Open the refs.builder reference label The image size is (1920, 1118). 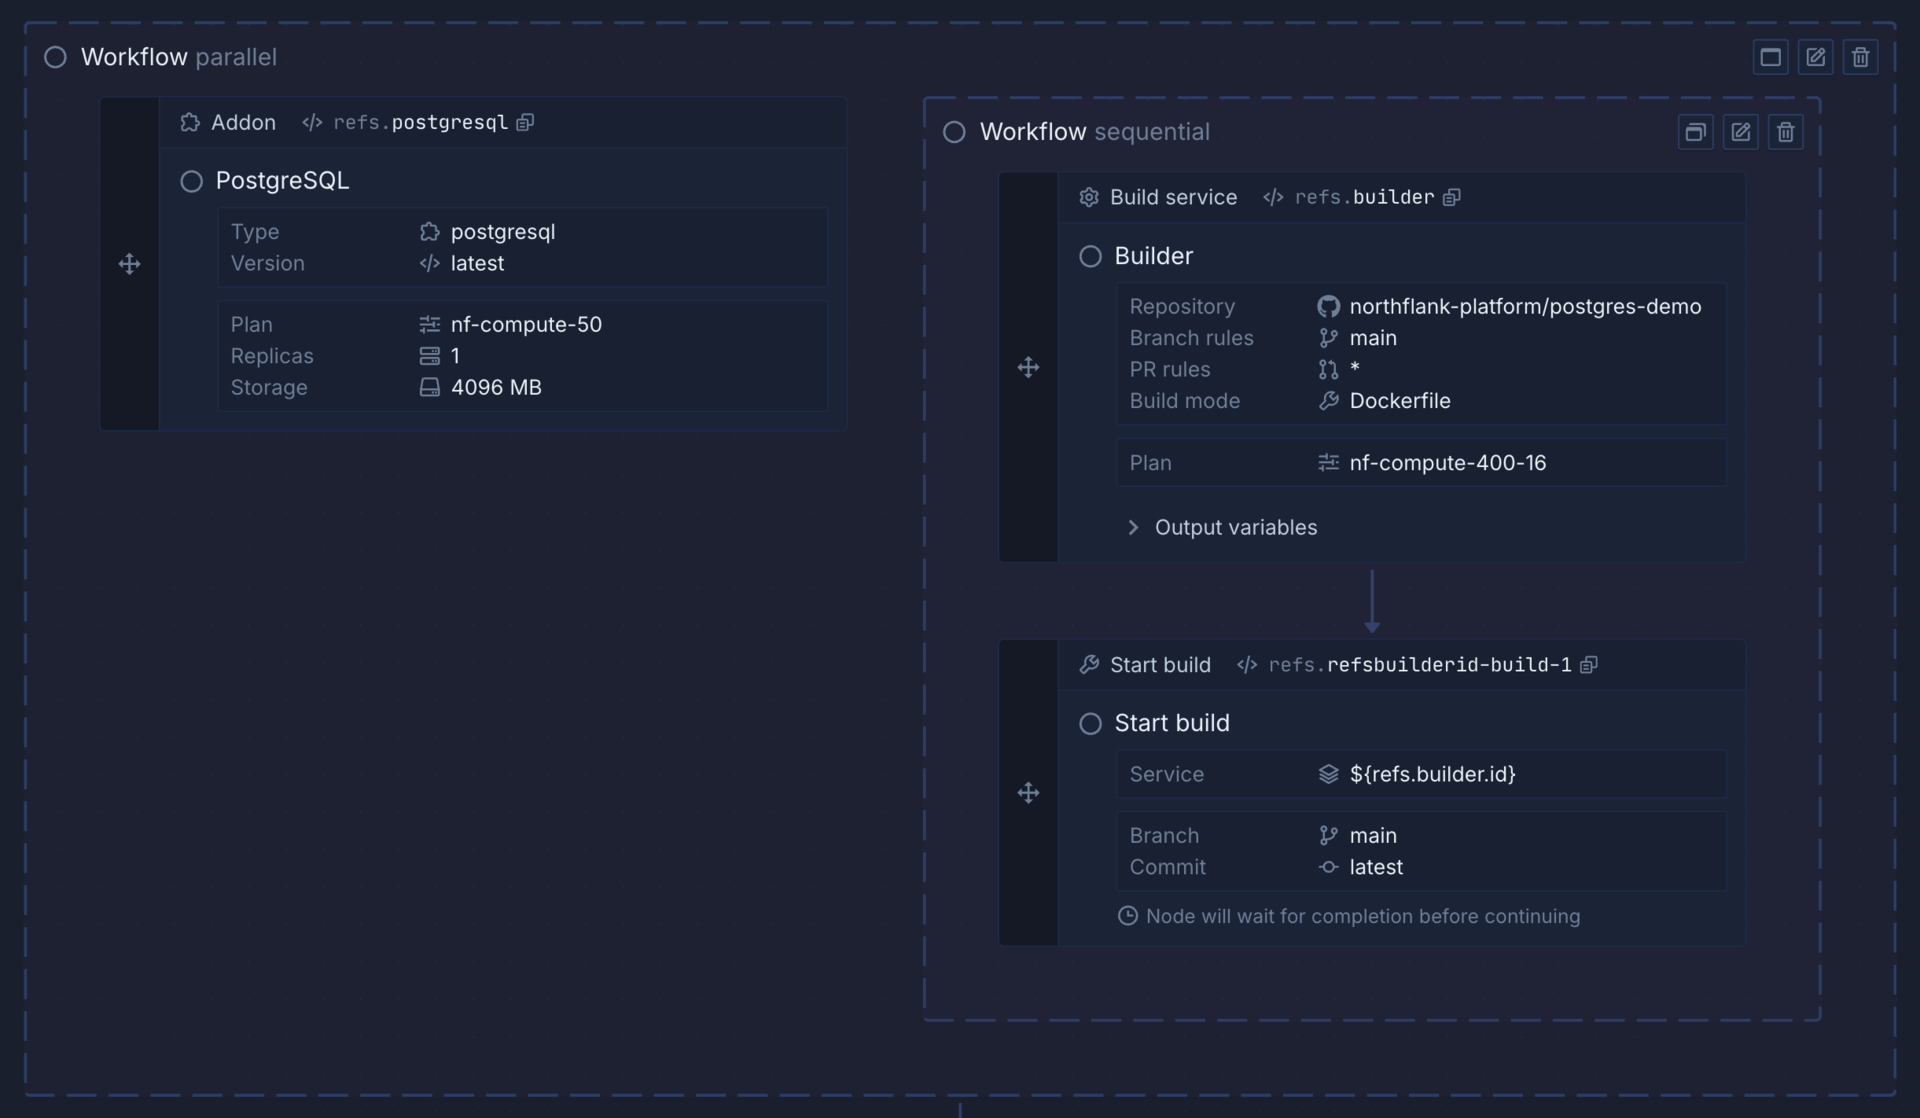[x=1364, y=197]
